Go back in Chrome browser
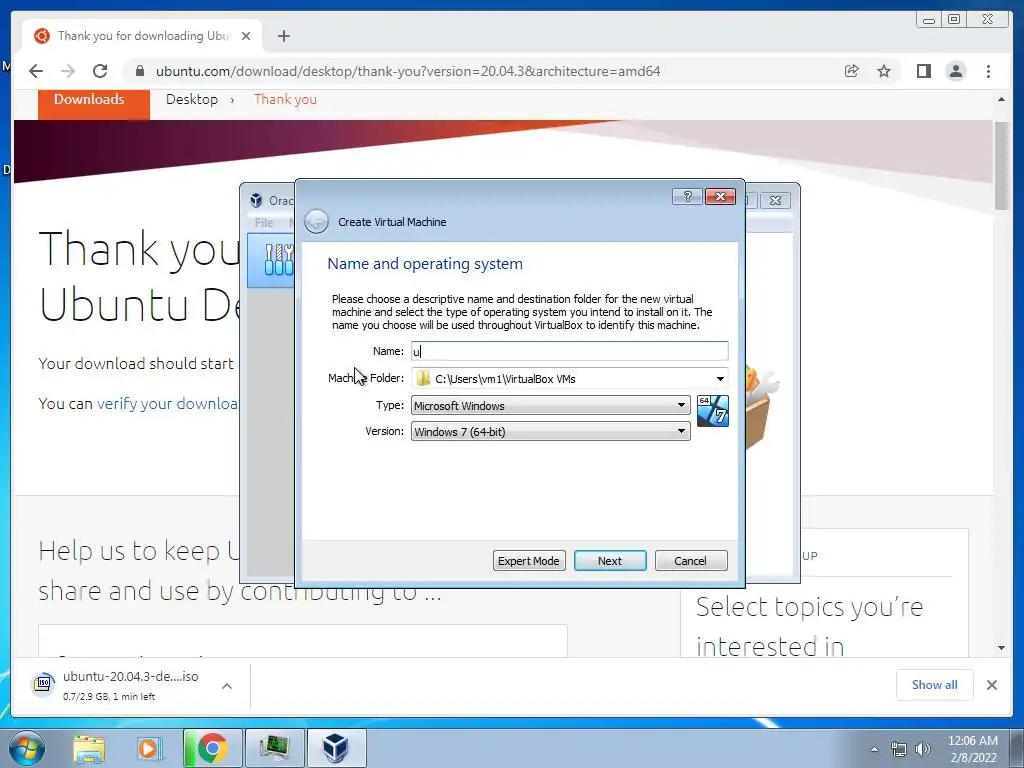The image size is (1024, 768). [x=36, y=71]
